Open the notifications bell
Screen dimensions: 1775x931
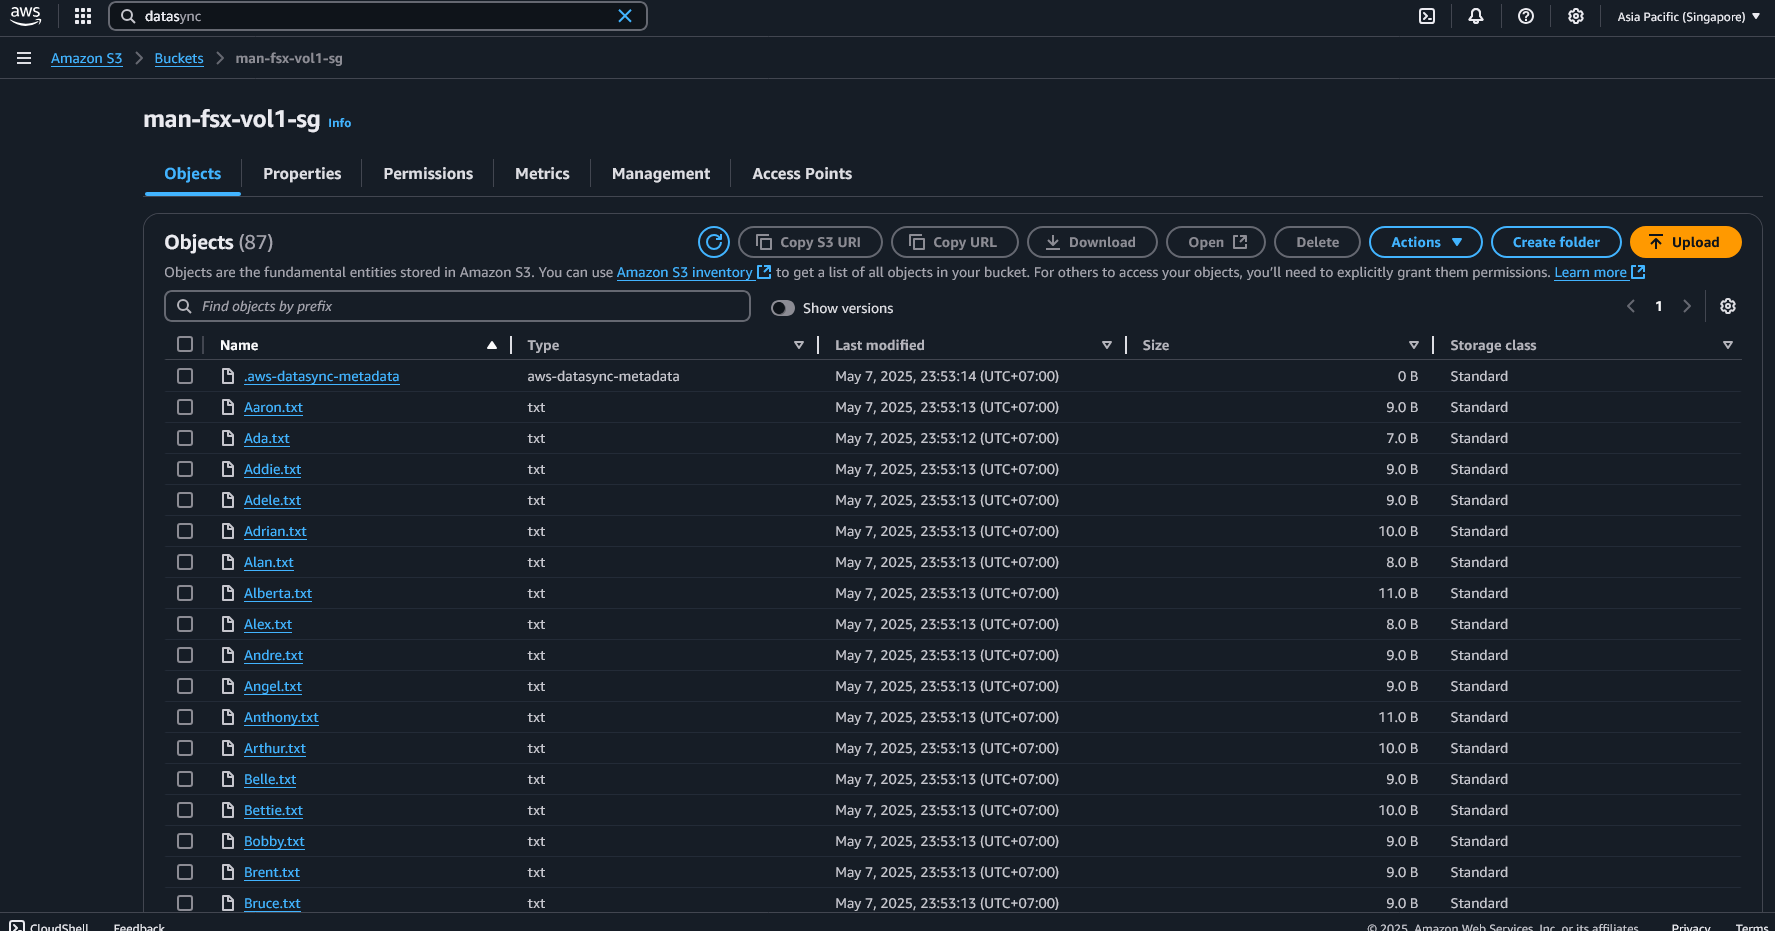(1476, 16)
